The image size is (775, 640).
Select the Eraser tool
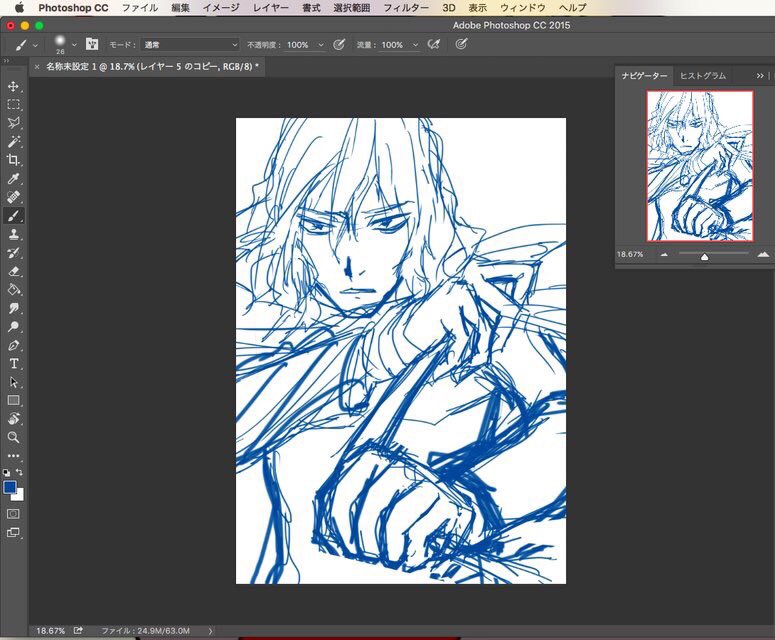tap(14, 271)
